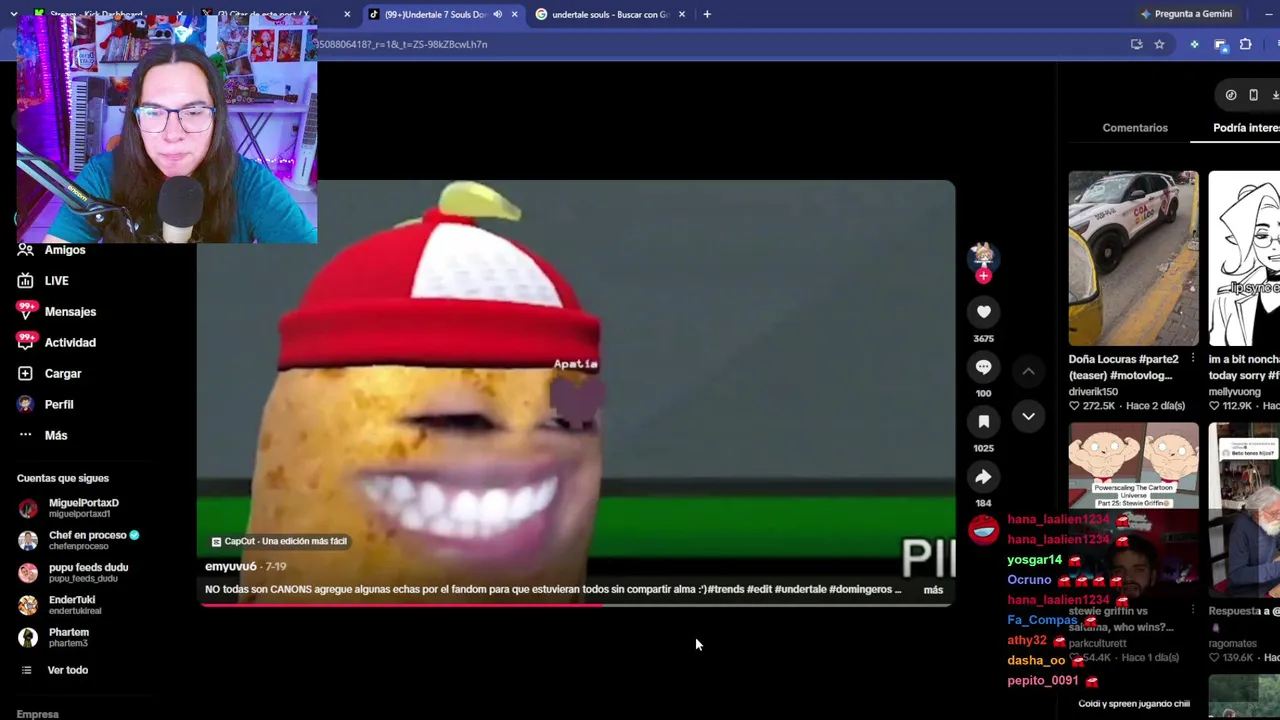
Task: Bookmark this page with the star icon
Action: click(x=1159, y=44)
